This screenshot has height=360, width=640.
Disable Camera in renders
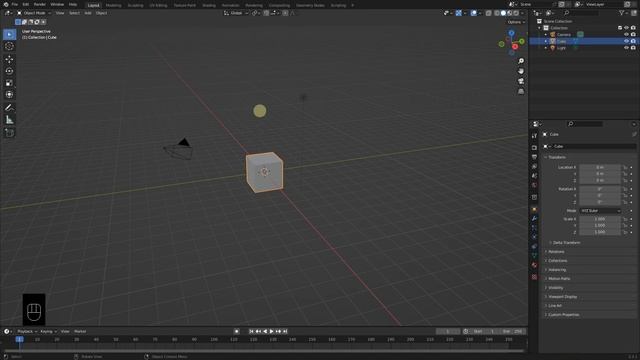point(633,35)
